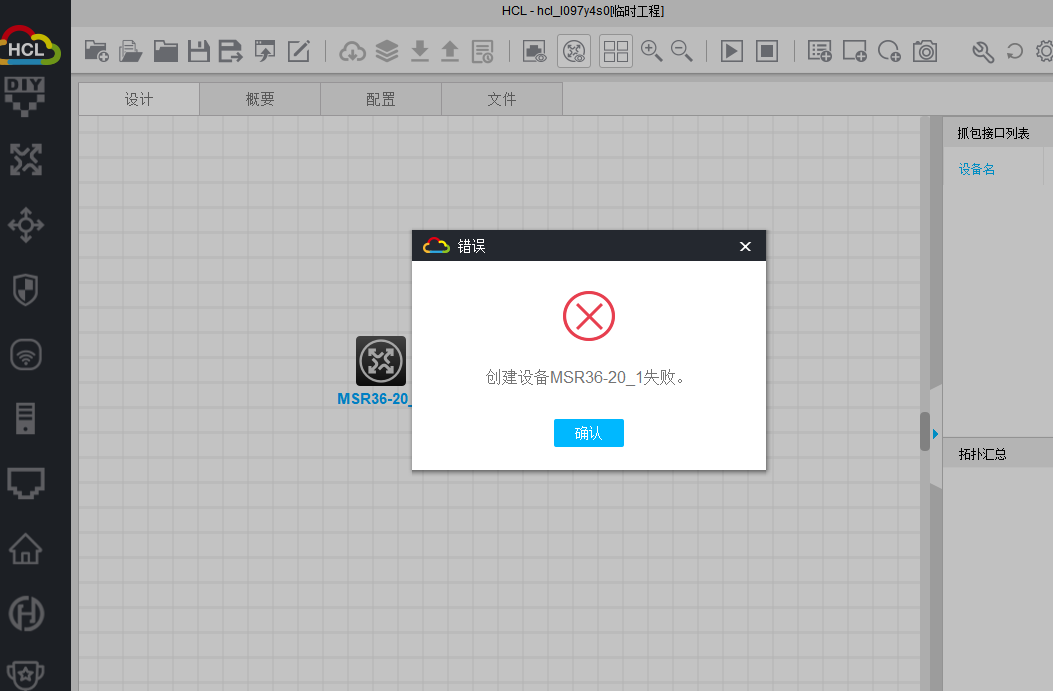This screenshot has height=691, width=1053.
Task: Select the firewall shield sidebar icon
Action: coord(26,289)
